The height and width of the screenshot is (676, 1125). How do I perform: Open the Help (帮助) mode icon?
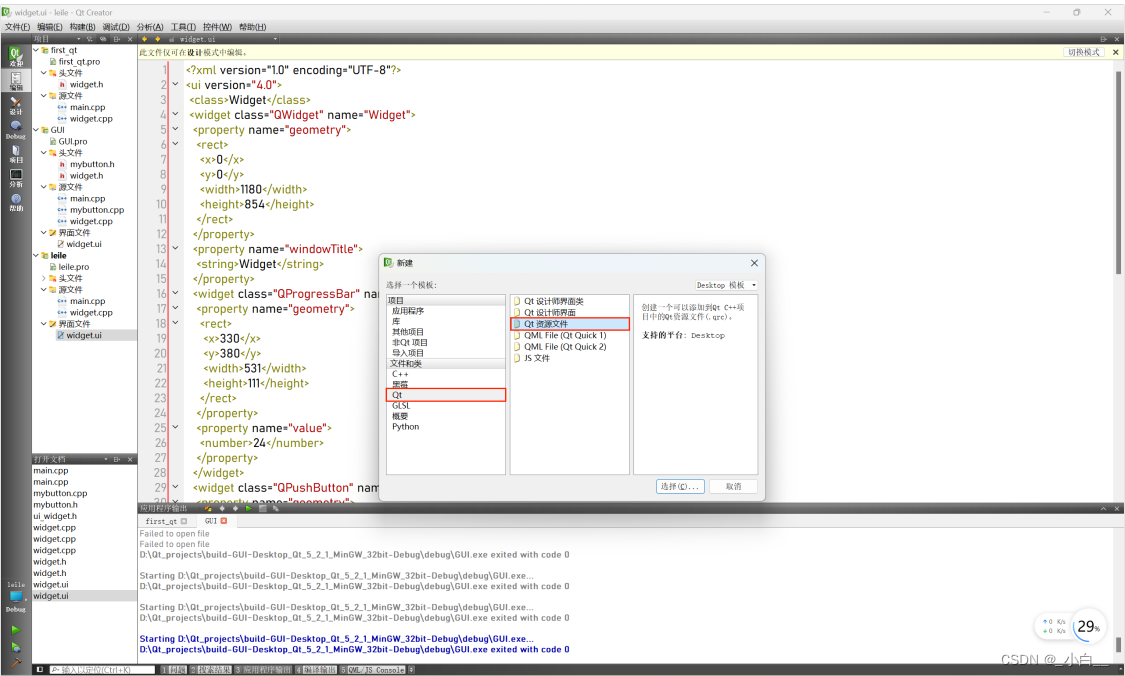pyautogui.click(x=15, y=202)
